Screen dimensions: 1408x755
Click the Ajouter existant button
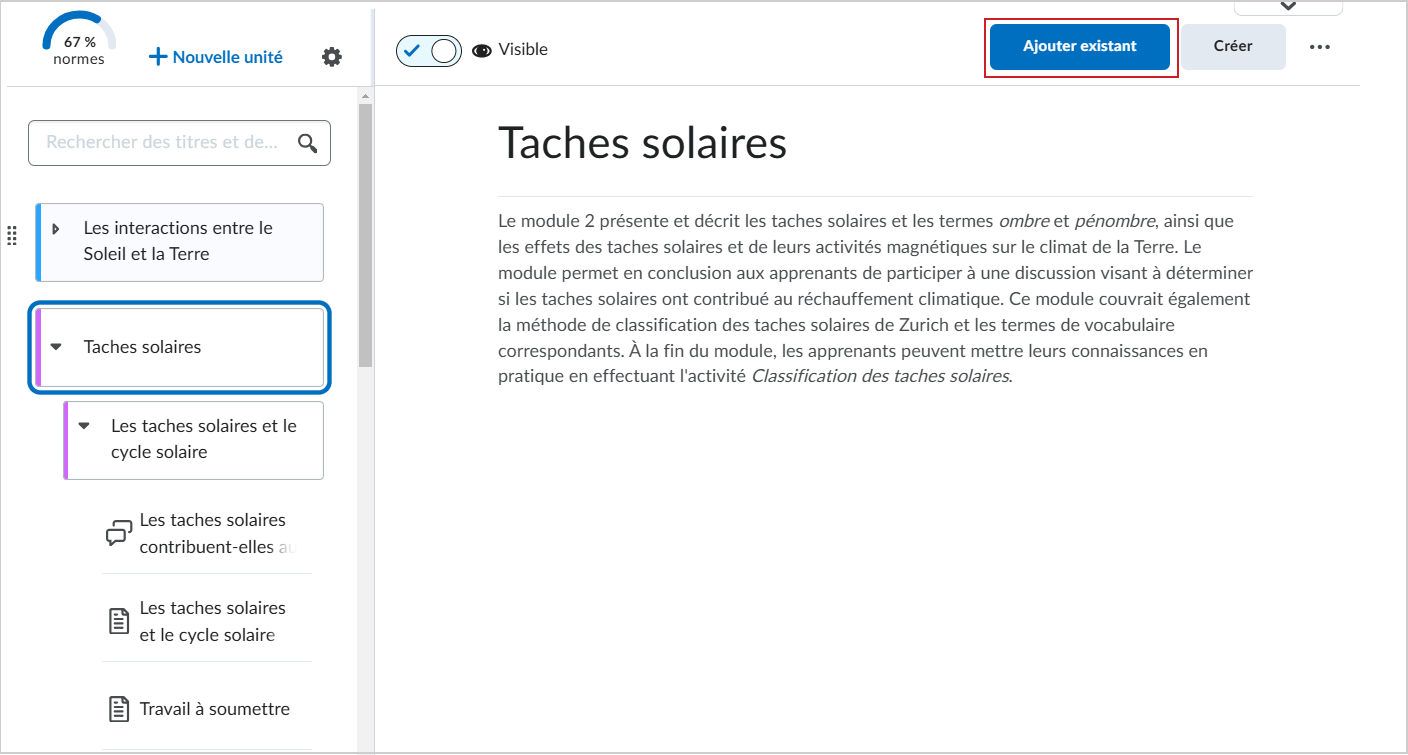point(1080,47)
